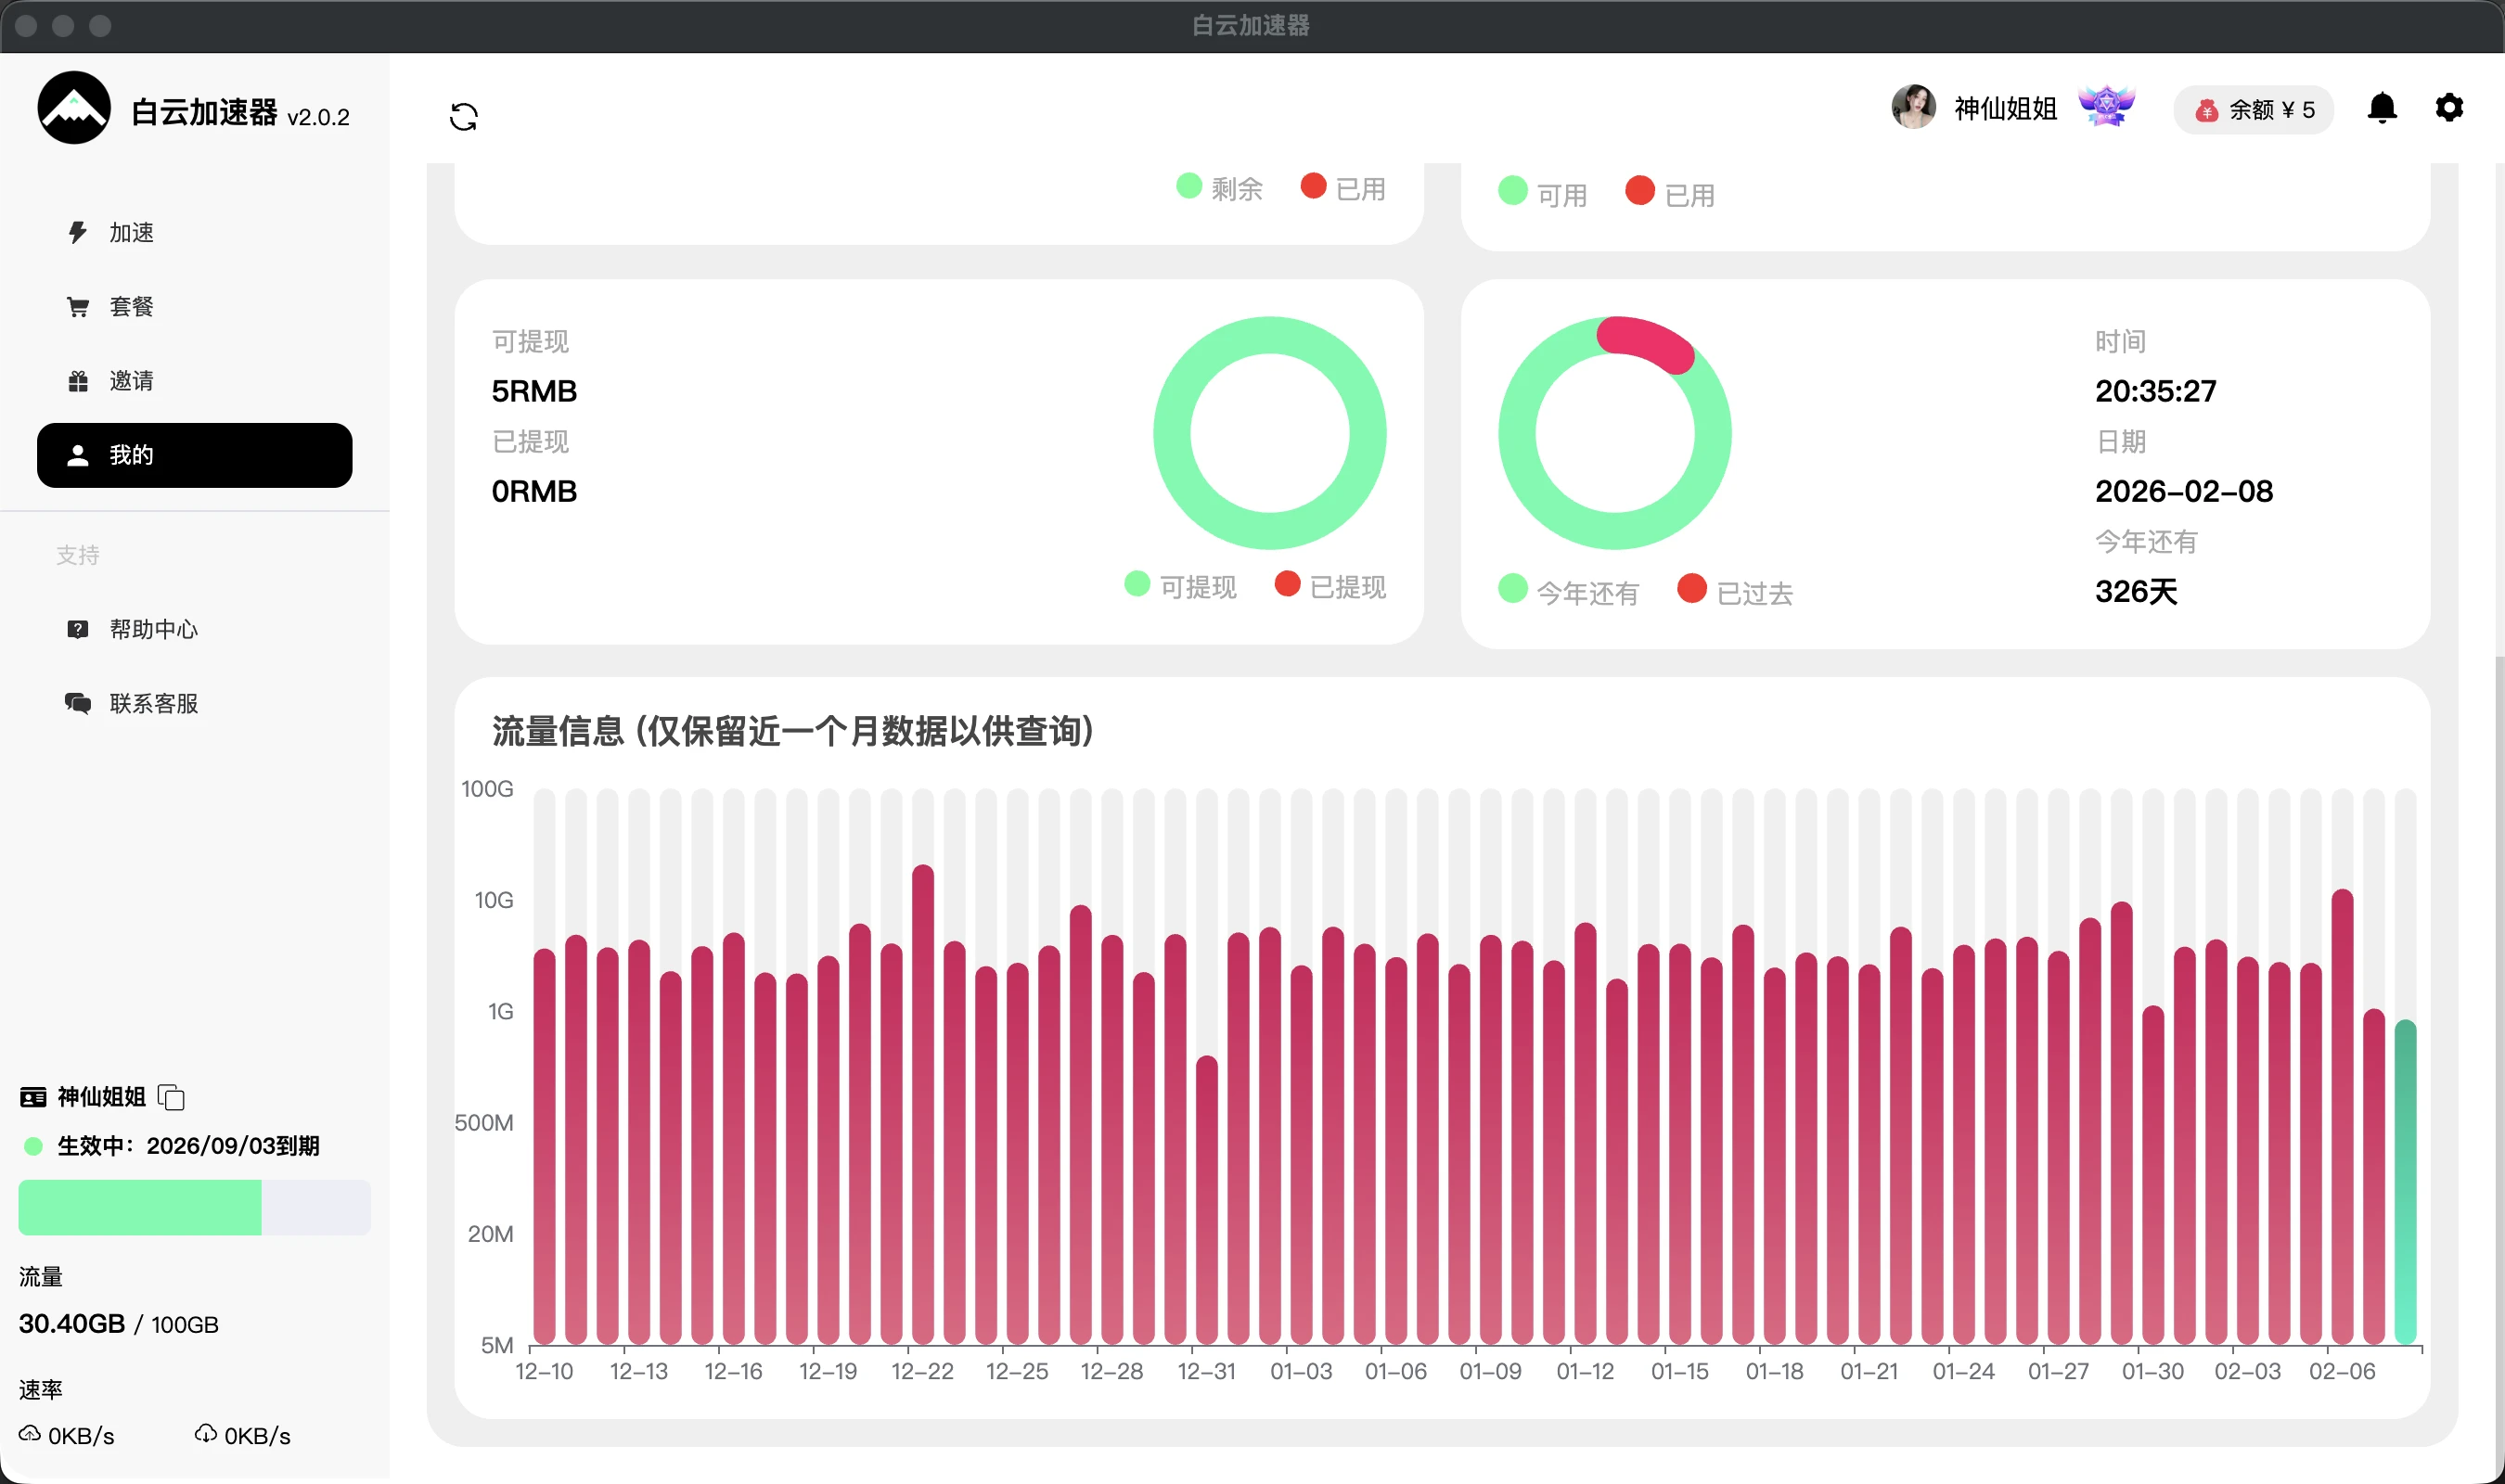The width and height of the screenshot is (2505, 1484).
Task: Open 联系客服 customer support
Action: coord(153,703)
